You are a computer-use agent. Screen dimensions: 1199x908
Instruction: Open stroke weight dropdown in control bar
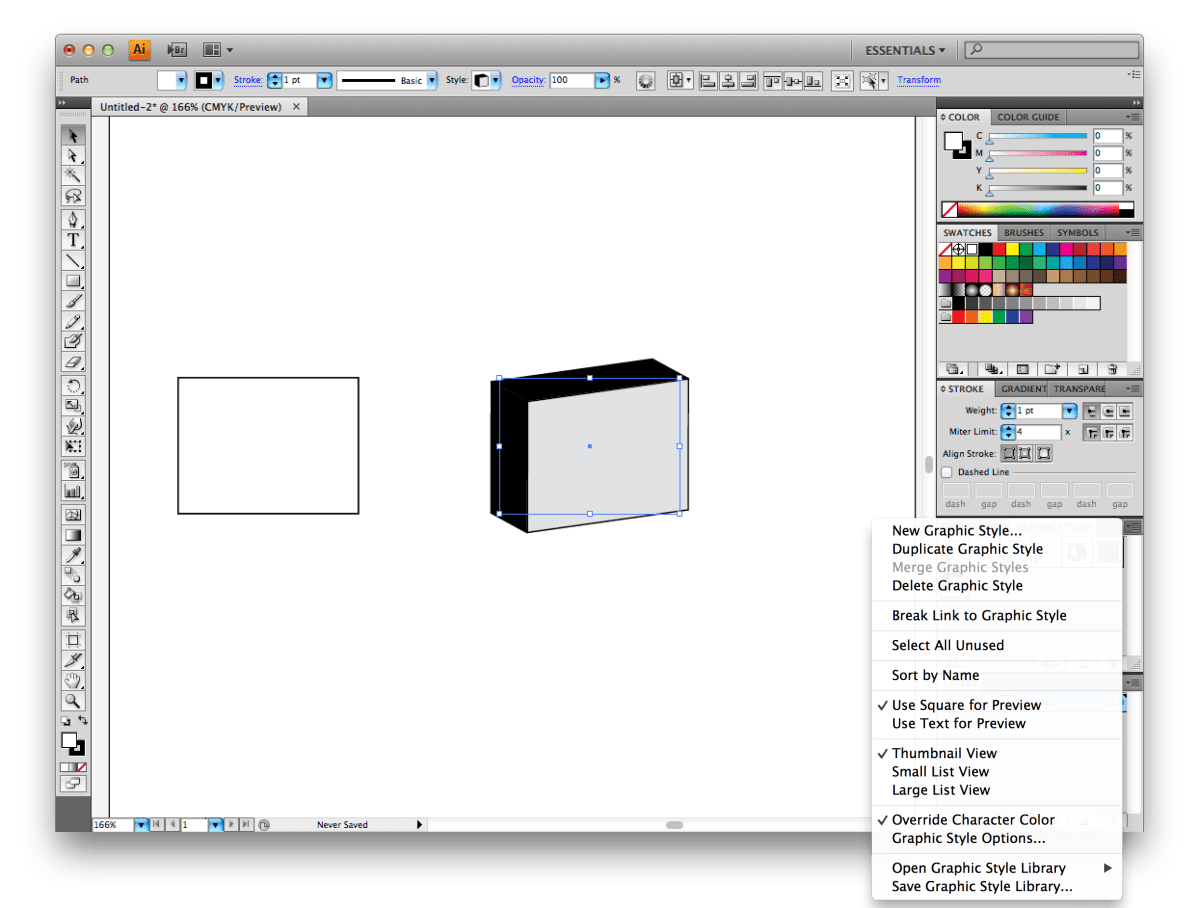pyautogui.click(x=324, y=80)
